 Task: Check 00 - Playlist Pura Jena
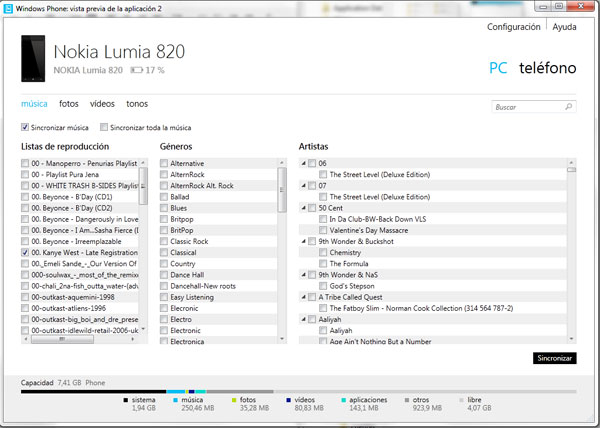click(x=25, y=174)
